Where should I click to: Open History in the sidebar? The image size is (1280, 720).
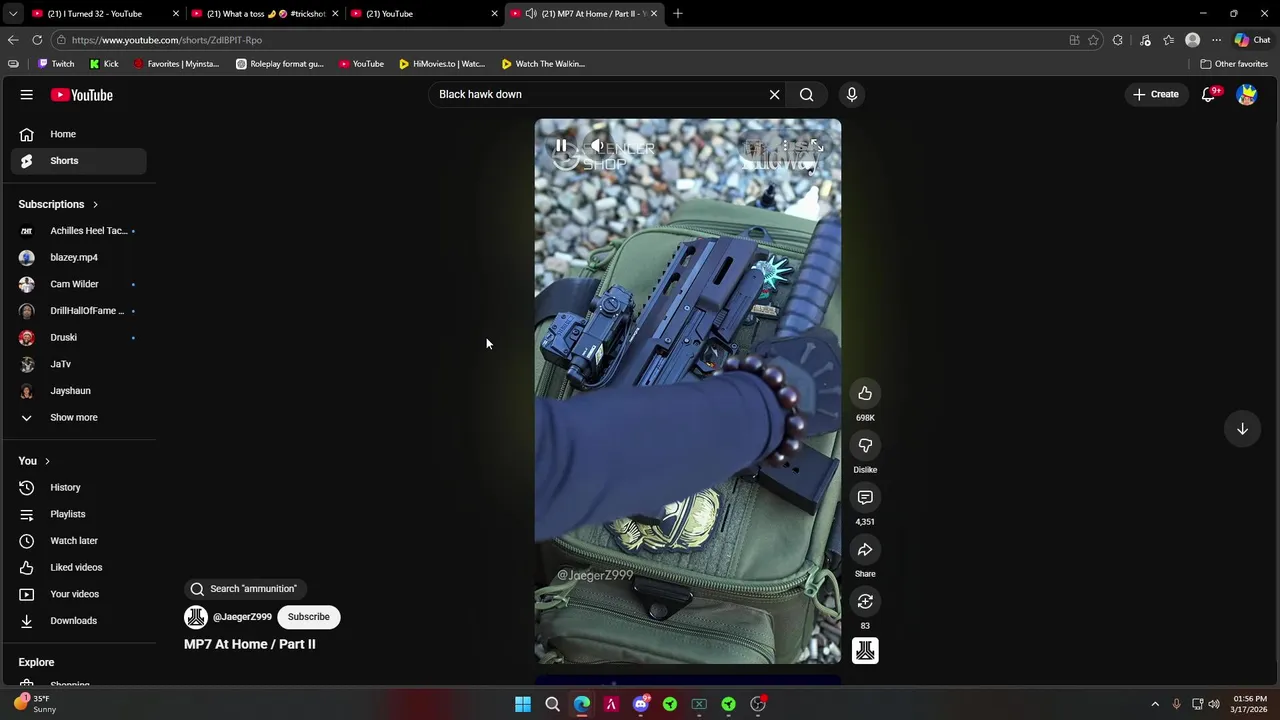pos(79,487)
